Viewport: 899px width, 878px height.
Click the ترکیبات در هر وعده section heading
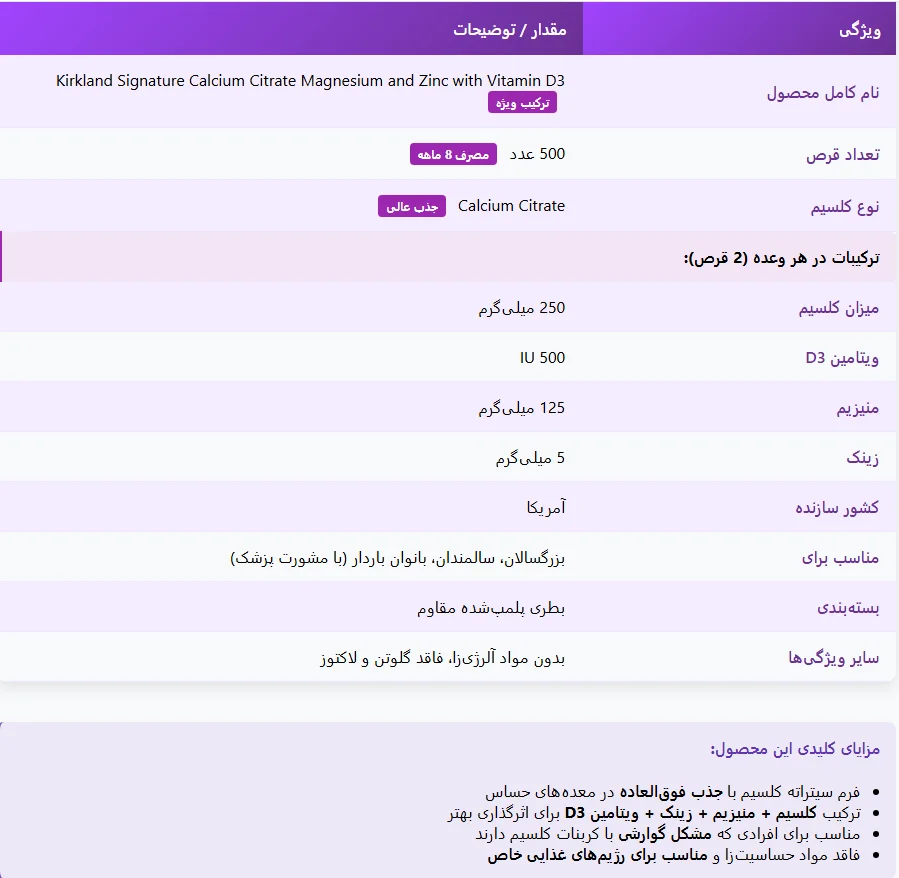[x=781, y=258]
